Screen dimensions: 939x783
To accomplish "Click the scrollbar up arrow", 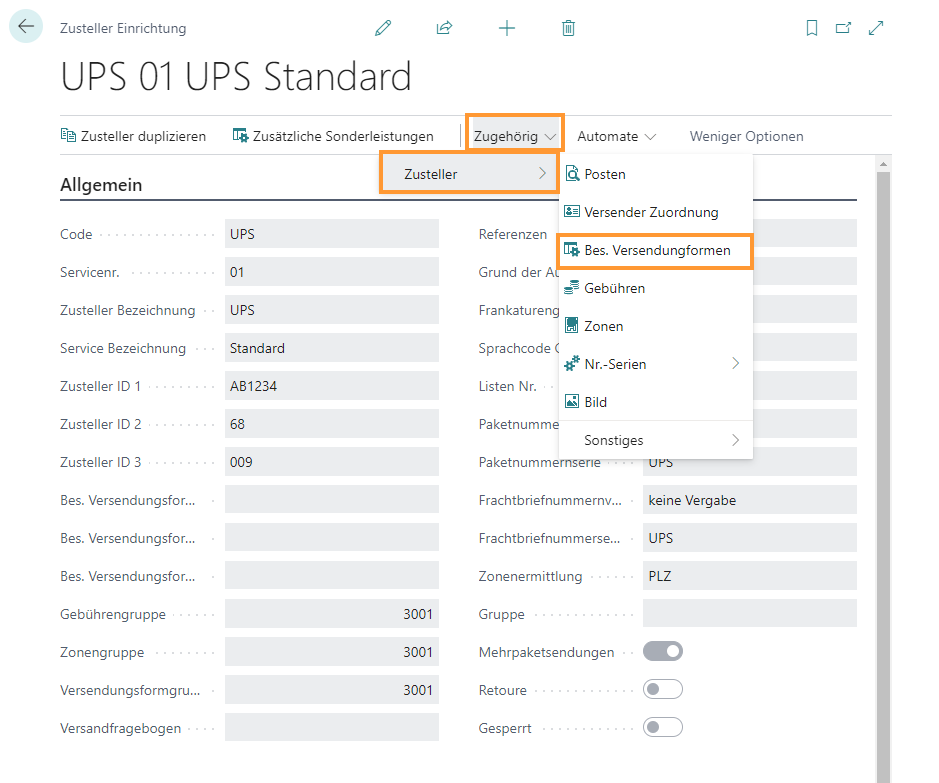I will coord(883,163).
